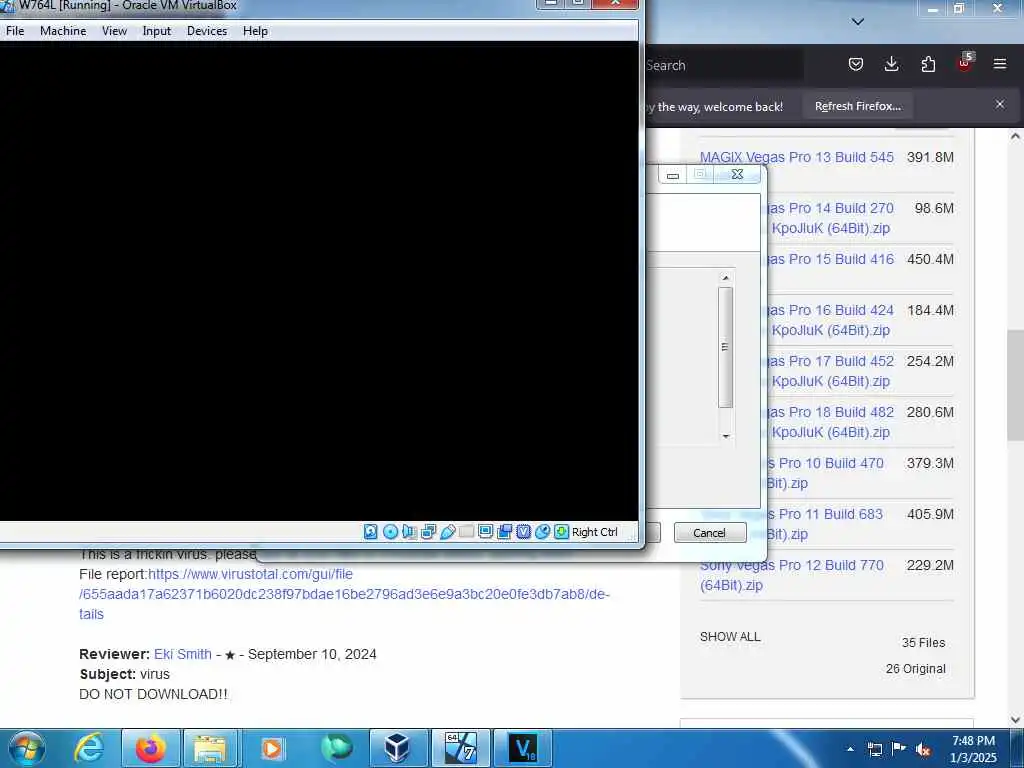
Task: Click the Action Center flag tray icon
Action: [899, 749]
